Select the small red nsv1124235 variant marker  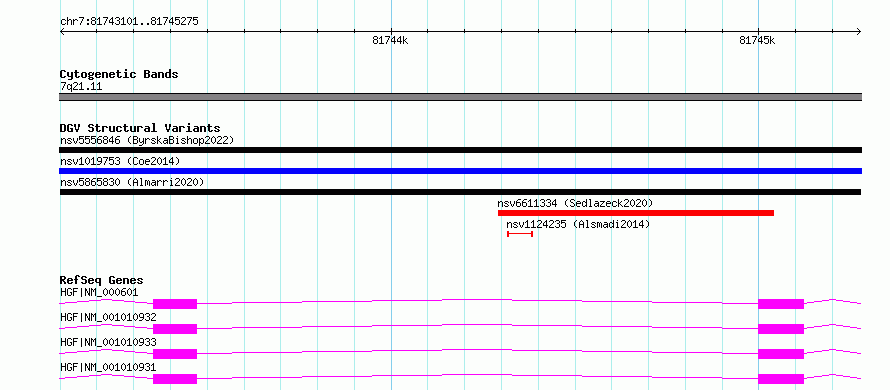(x=520, y=234)
